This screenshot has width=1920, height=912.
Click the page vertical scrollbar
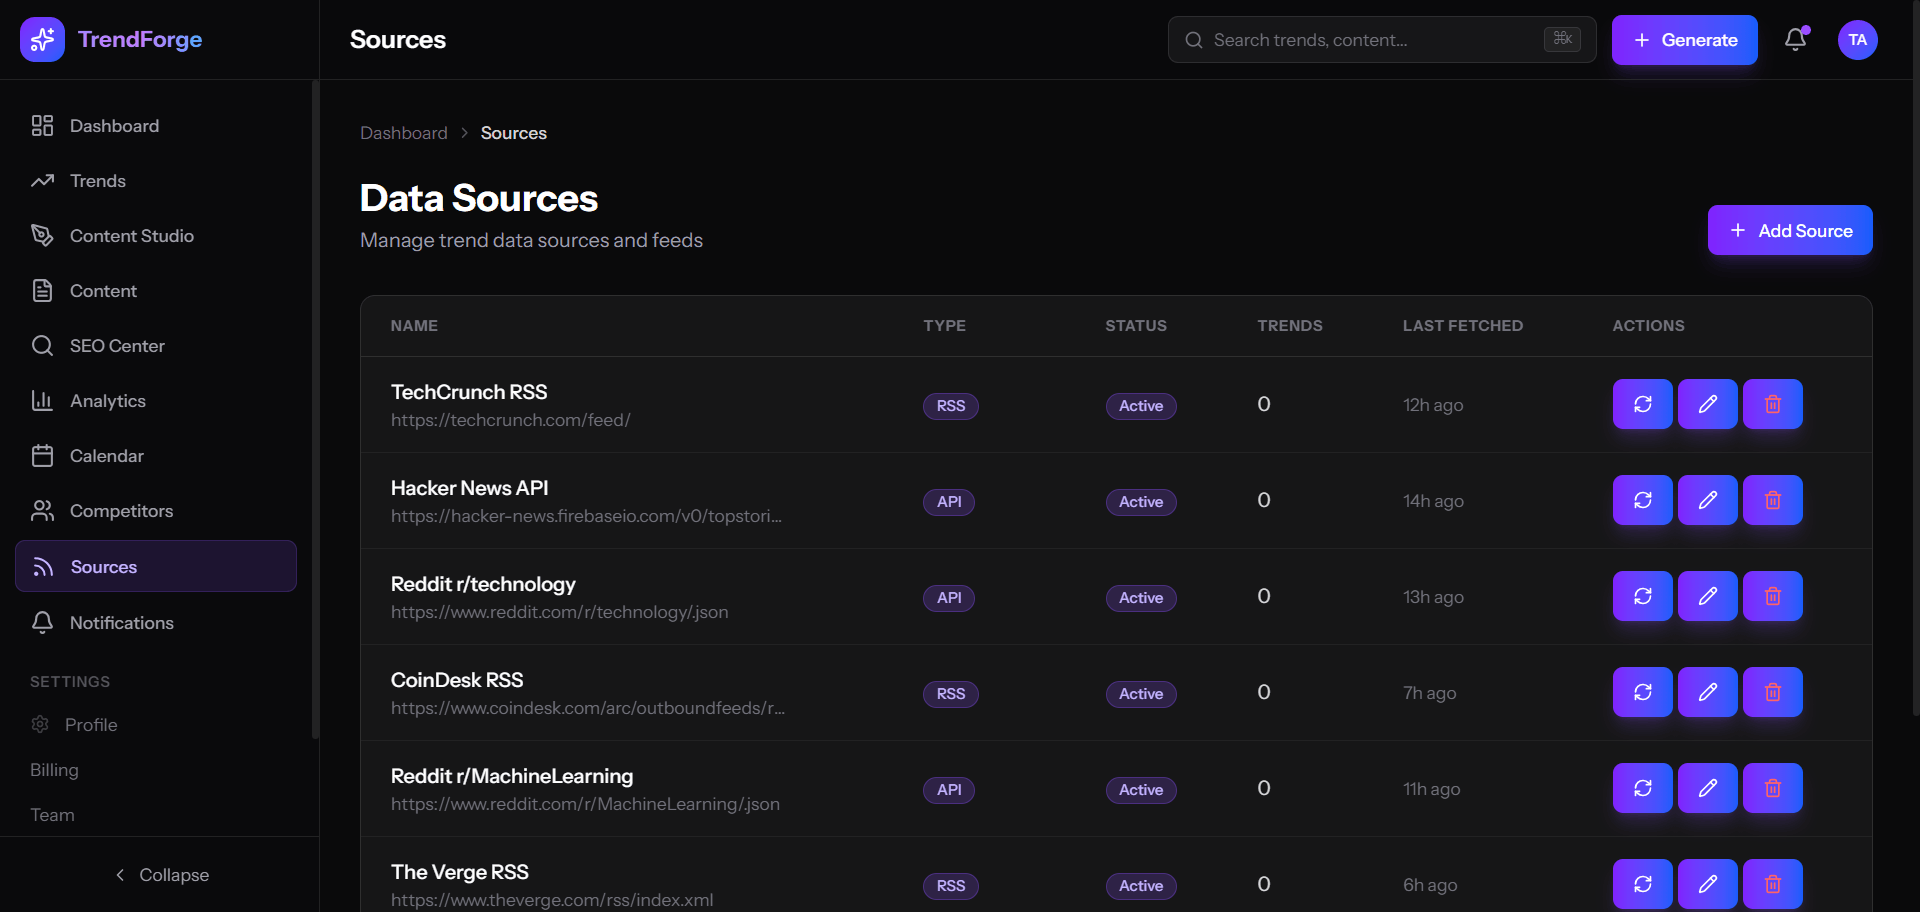[1915, 358]
